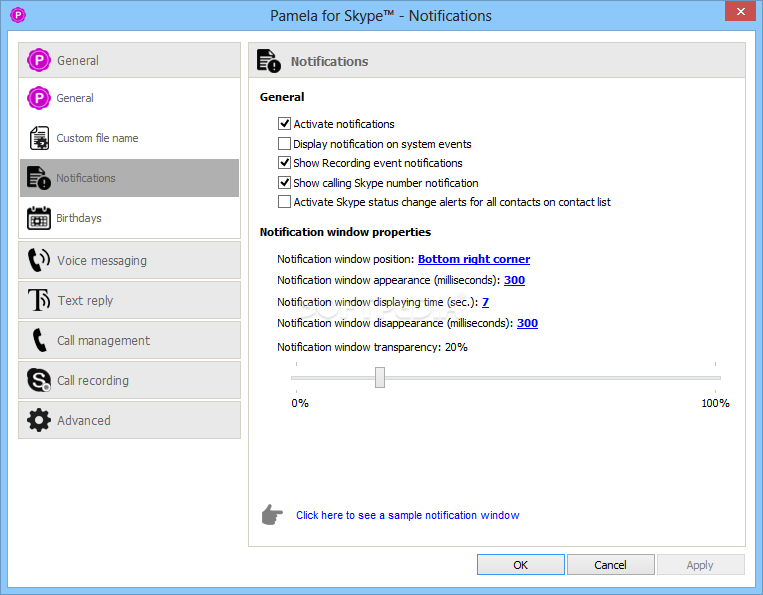
Task: Click the Text reply icon
Action: tap(39, 300)
